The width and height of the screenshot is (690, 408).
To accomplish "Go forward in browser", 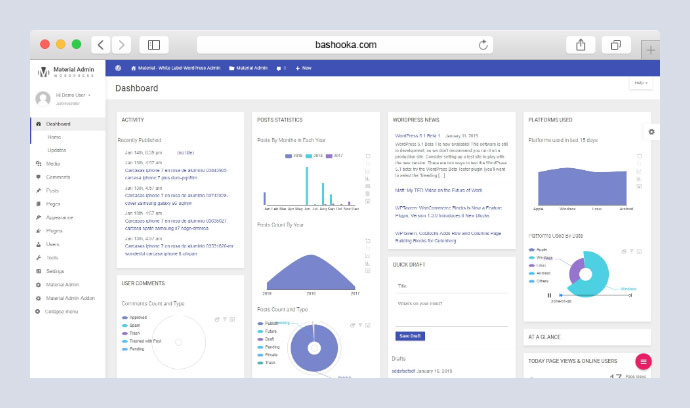I will coord(121,45).
